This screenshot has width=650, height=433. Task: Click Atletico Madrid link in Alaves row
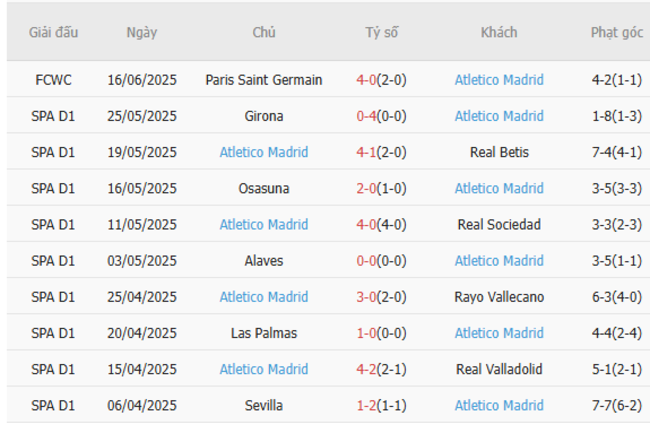coord(499,261)
